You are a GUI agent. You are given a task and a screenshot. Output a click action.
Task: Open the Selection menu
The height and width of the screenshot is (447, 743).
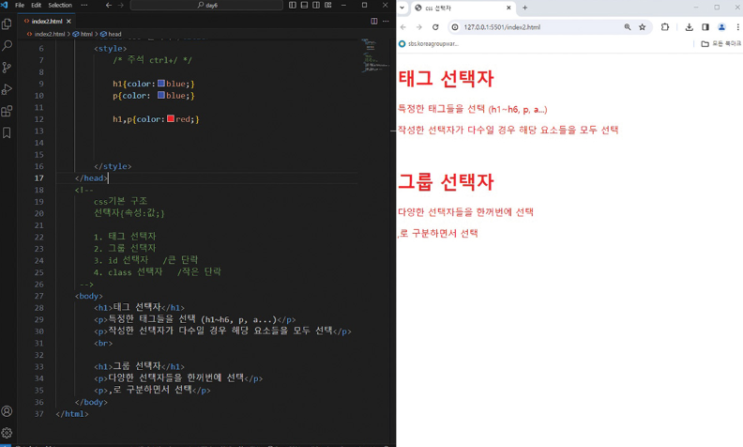[x=60, y=5]
